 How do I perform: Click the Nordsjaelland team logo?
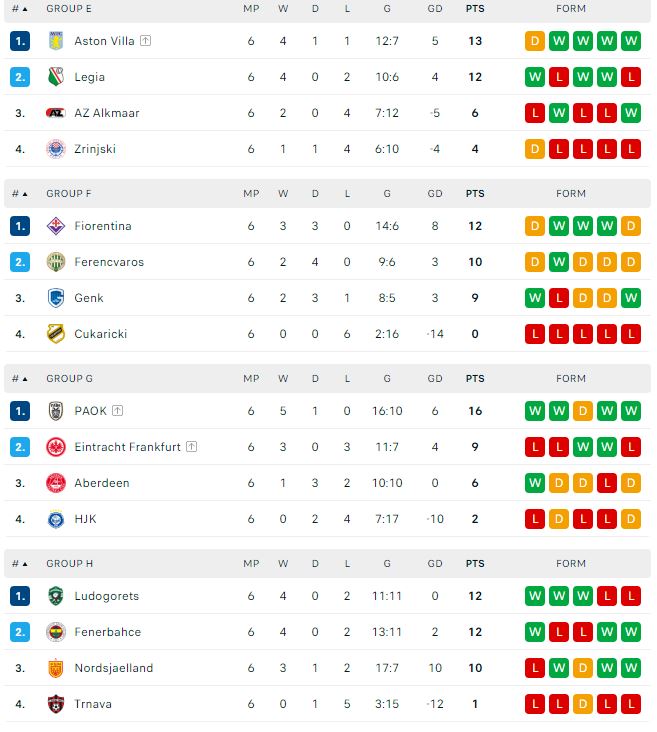[x=55, y=668]
